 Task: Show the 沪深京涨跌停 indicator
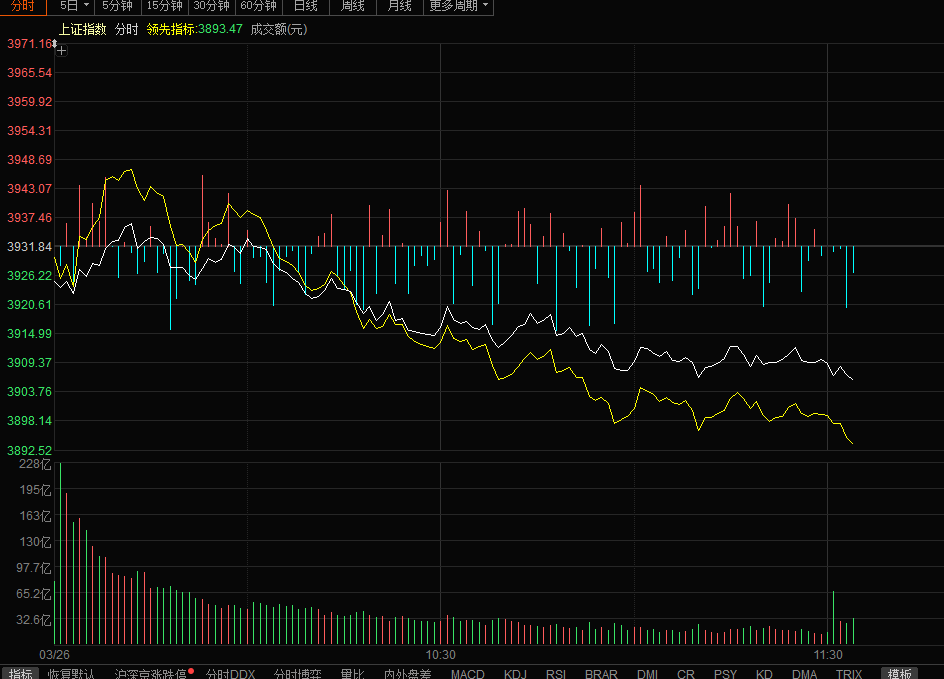(x=150, y=673)
